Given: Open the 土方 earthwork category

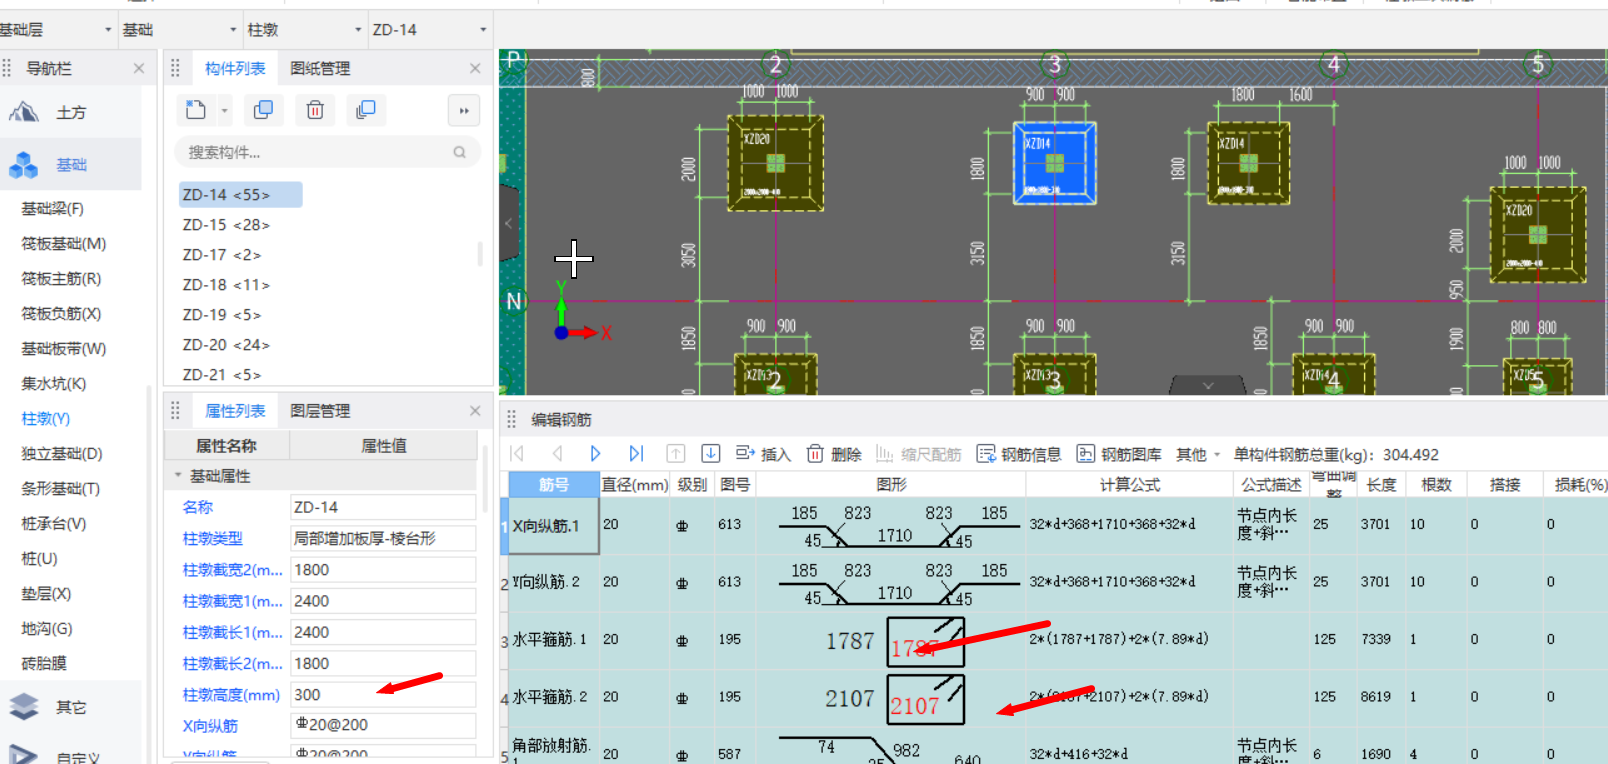Looking at the screenshot, I should pos(70,112).
